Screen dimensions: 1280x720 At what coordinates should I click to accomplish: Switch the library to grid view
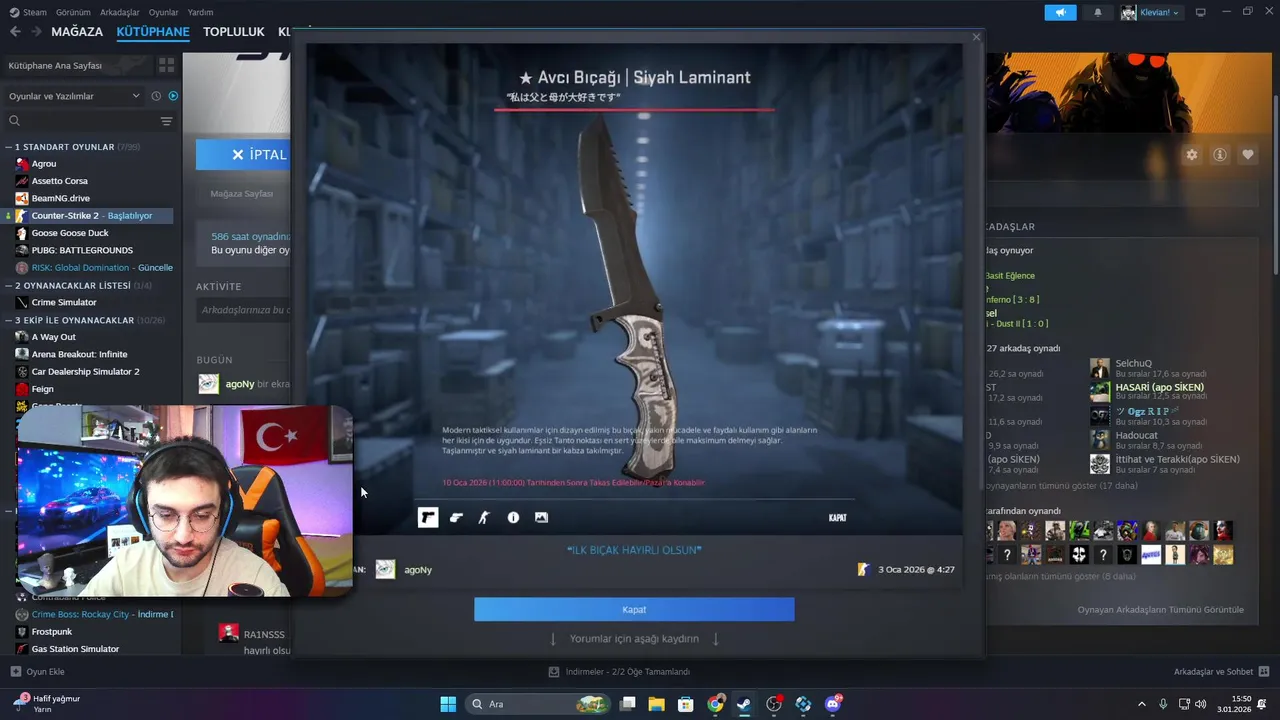tap(166, 65)
